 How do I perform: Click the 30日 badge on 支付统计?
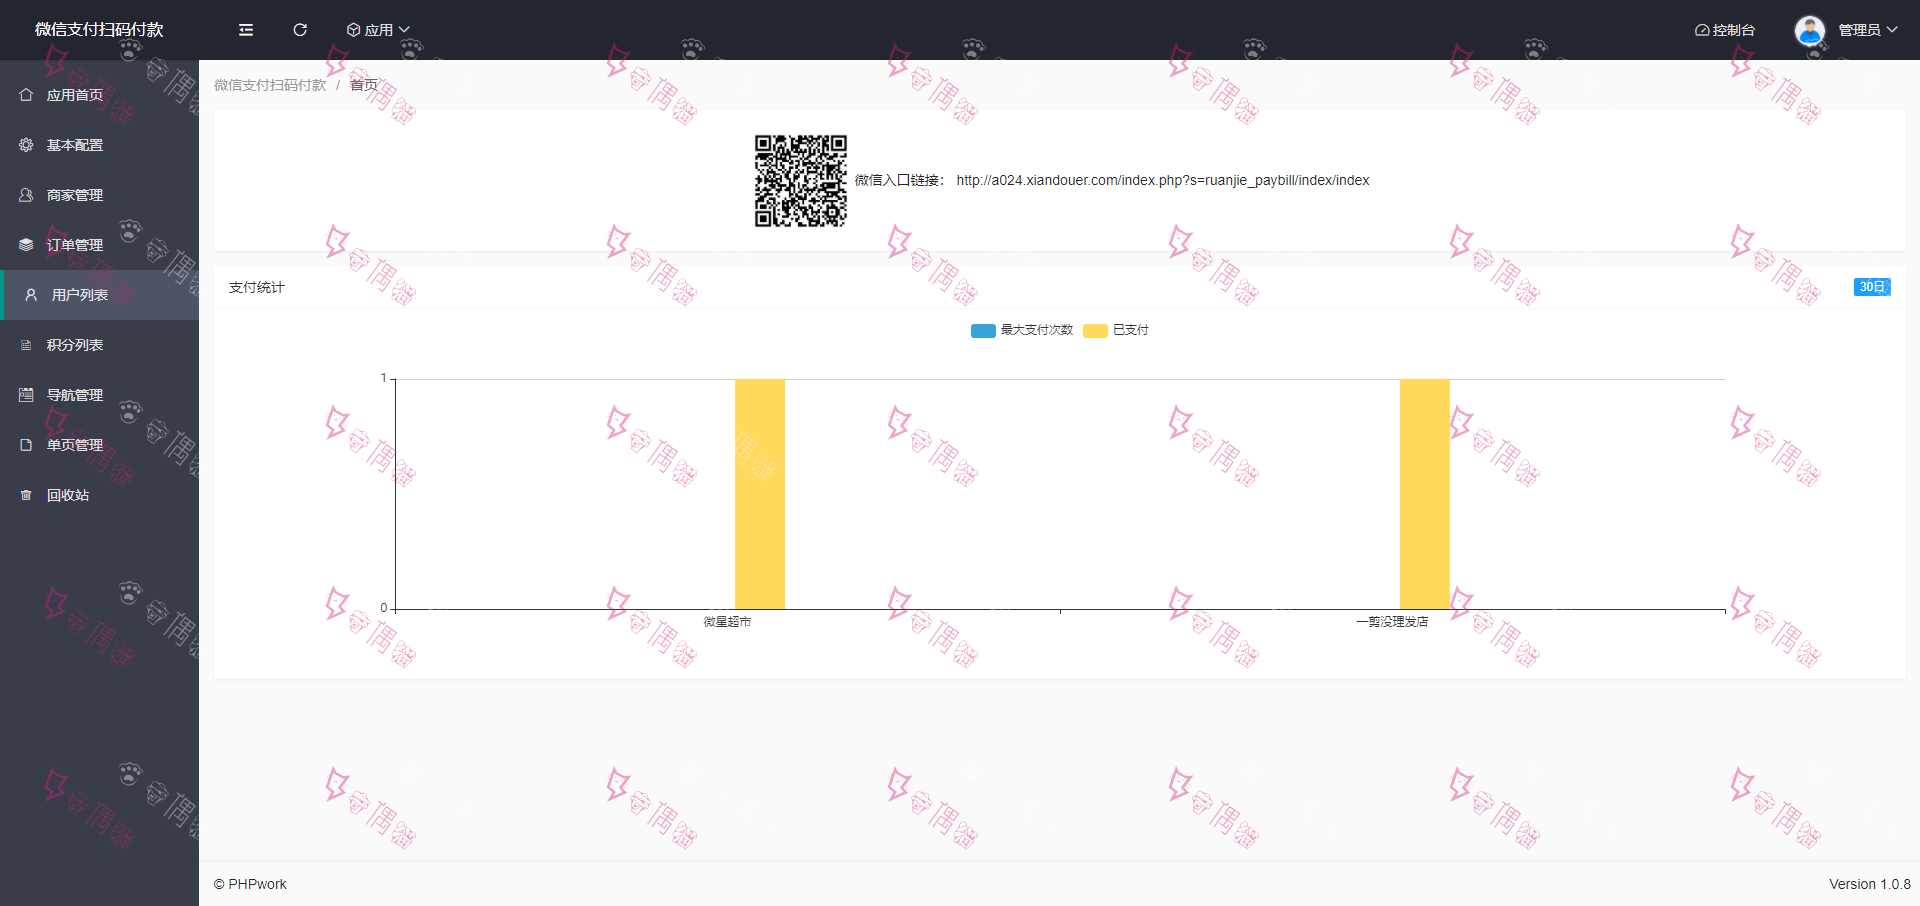point(1872,287)
